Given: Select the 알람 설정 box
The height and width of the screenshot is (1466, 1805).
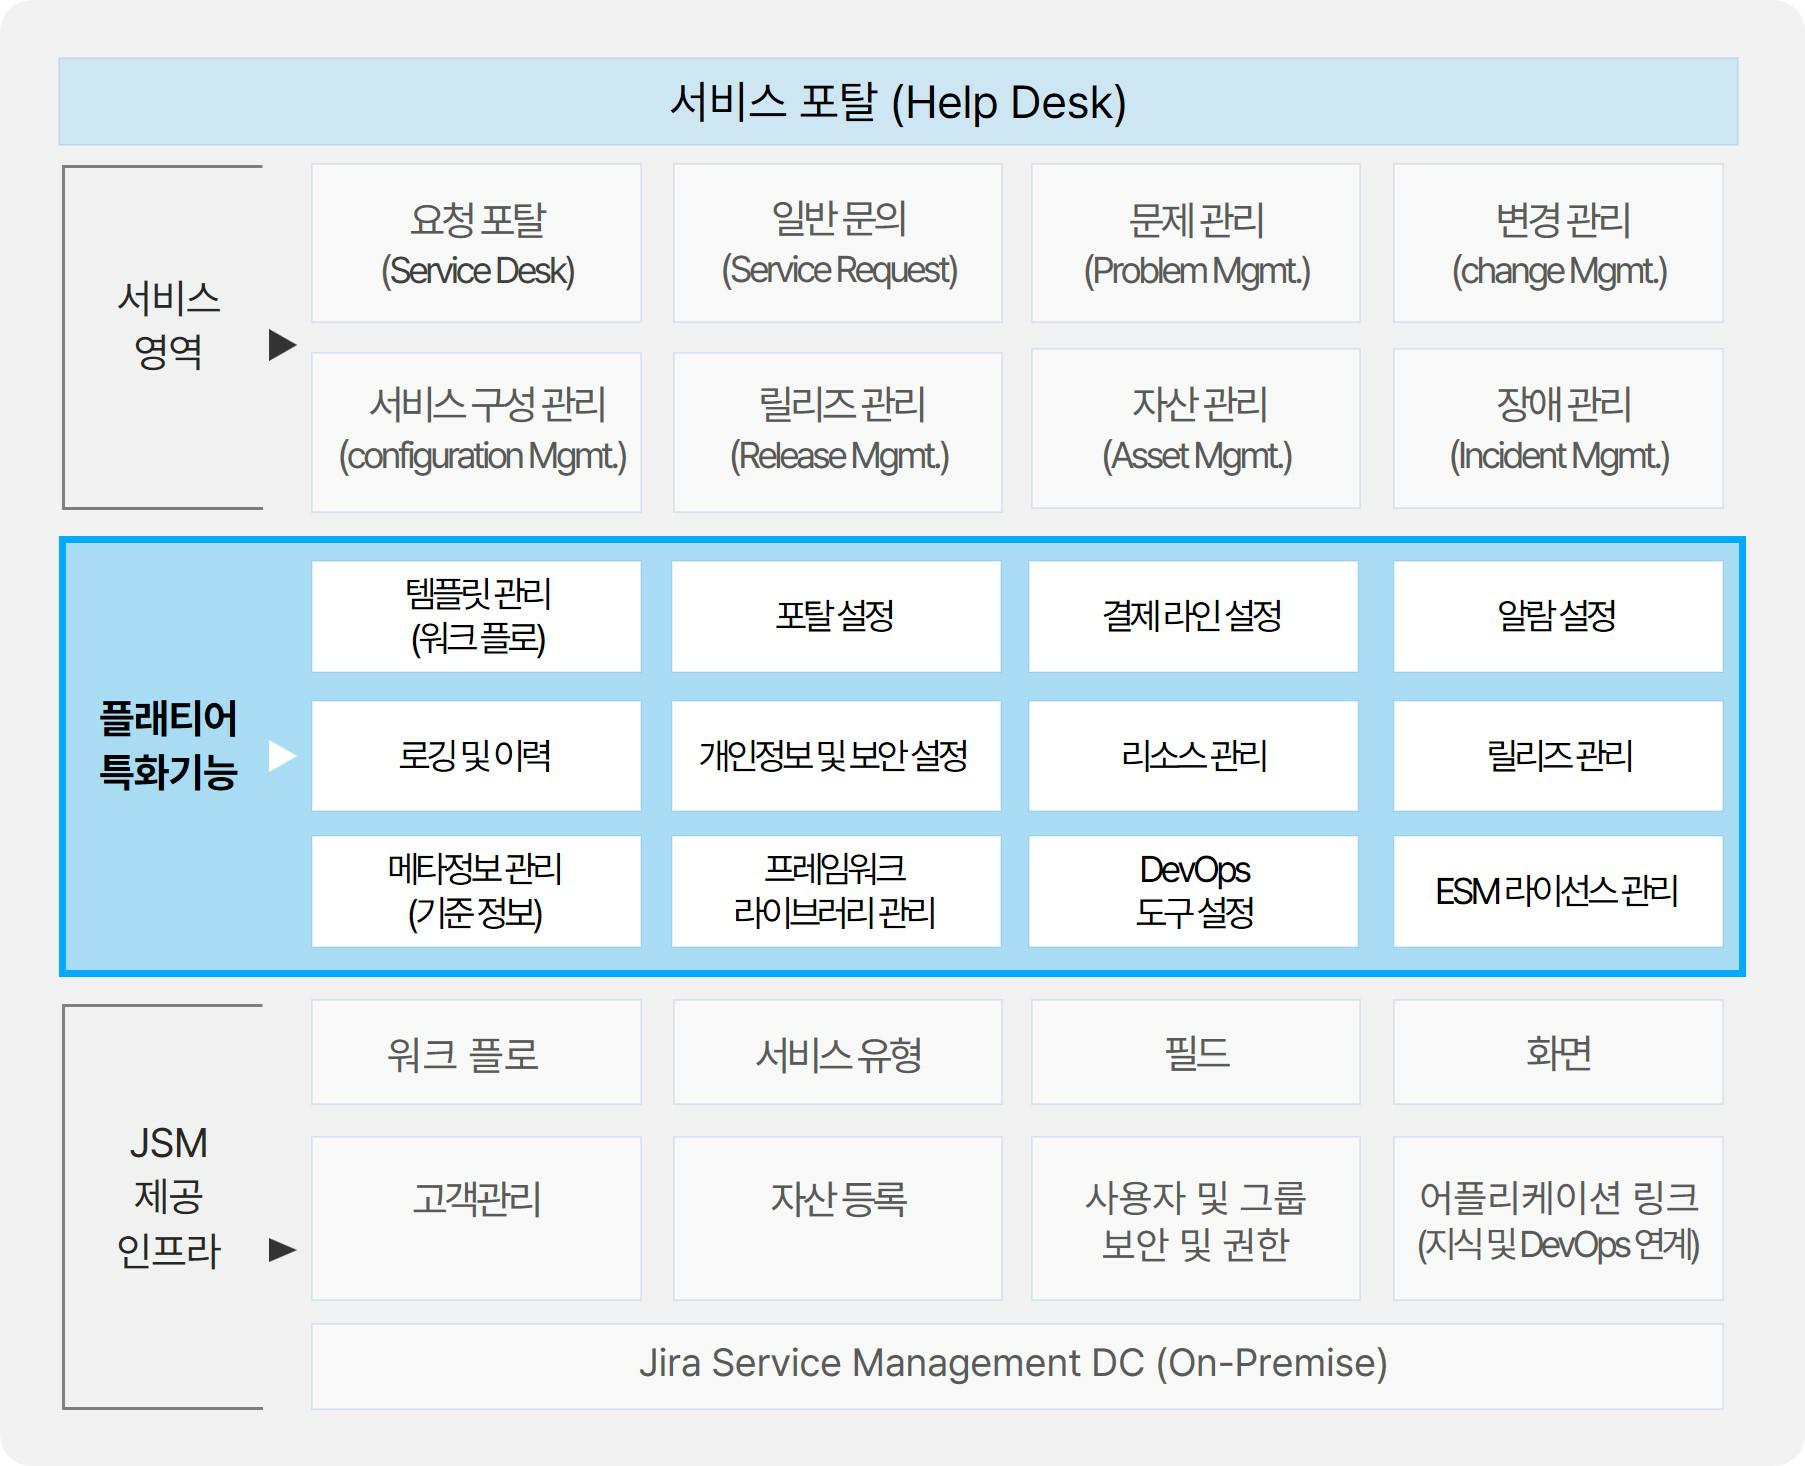Looking at the screenshot, I should 1558,616.
